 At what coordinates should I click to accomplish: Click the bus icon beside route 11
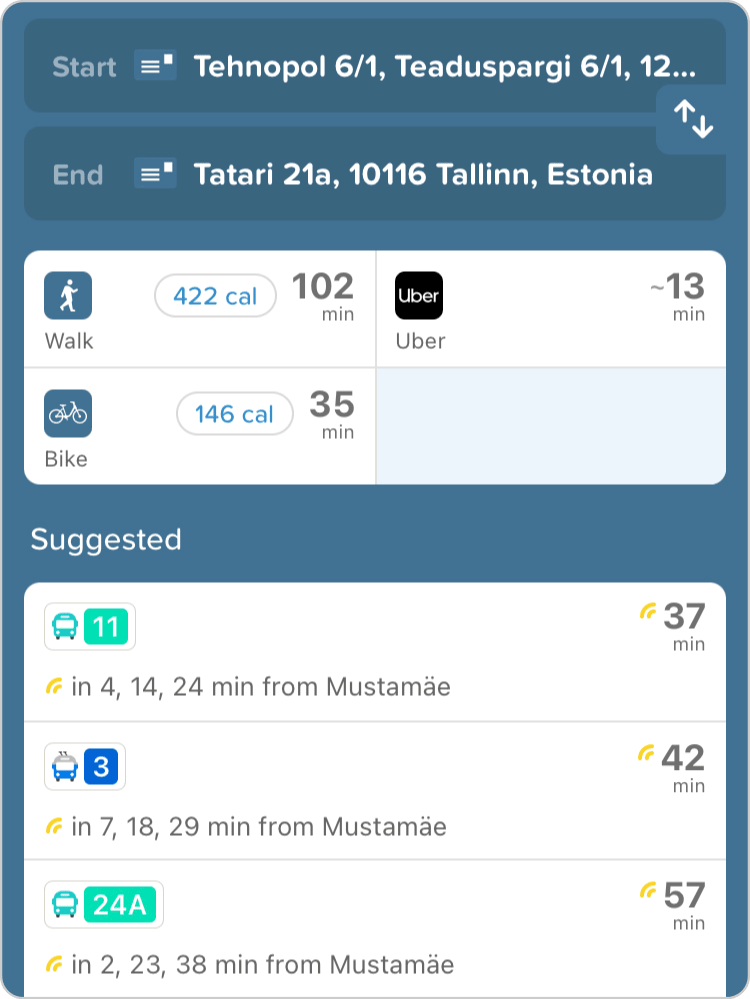point(65,628)
